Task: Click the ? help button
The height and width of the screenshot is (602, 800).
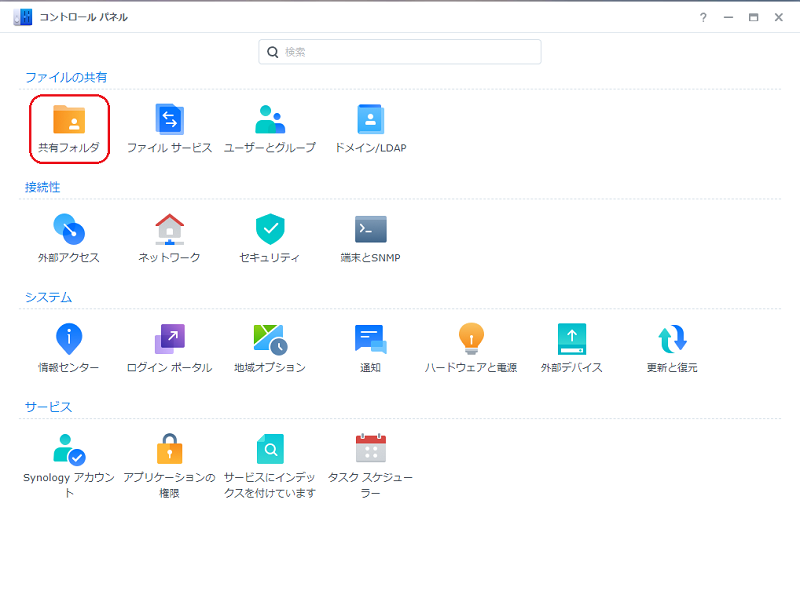Action: point(703,17)
